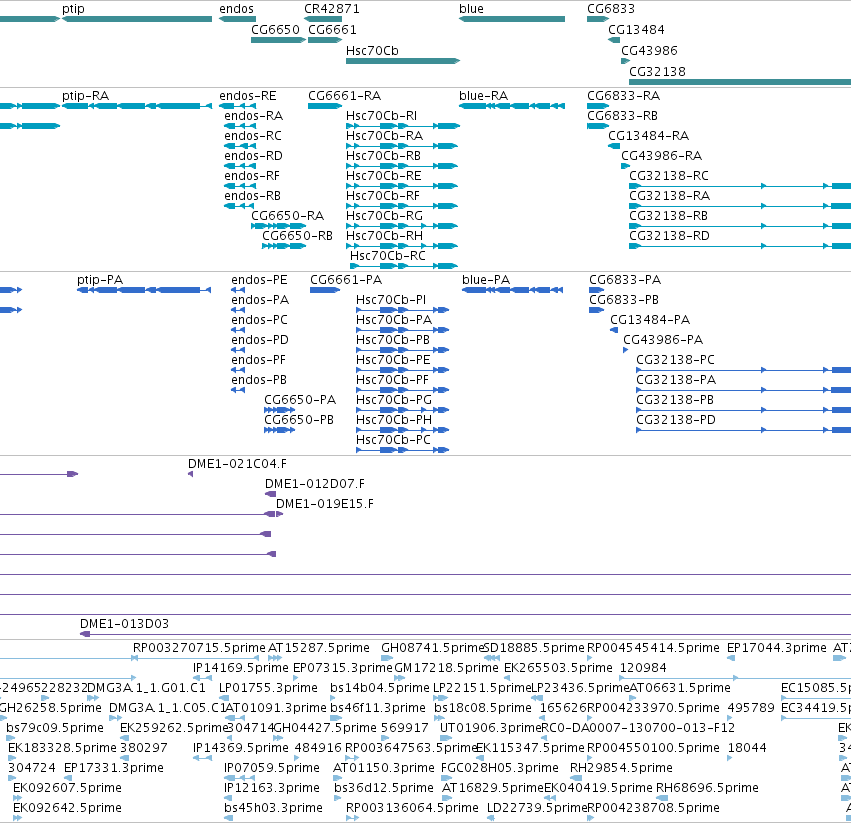
Task: Select transcript CG32138-RD
Action: click(669, 236)
